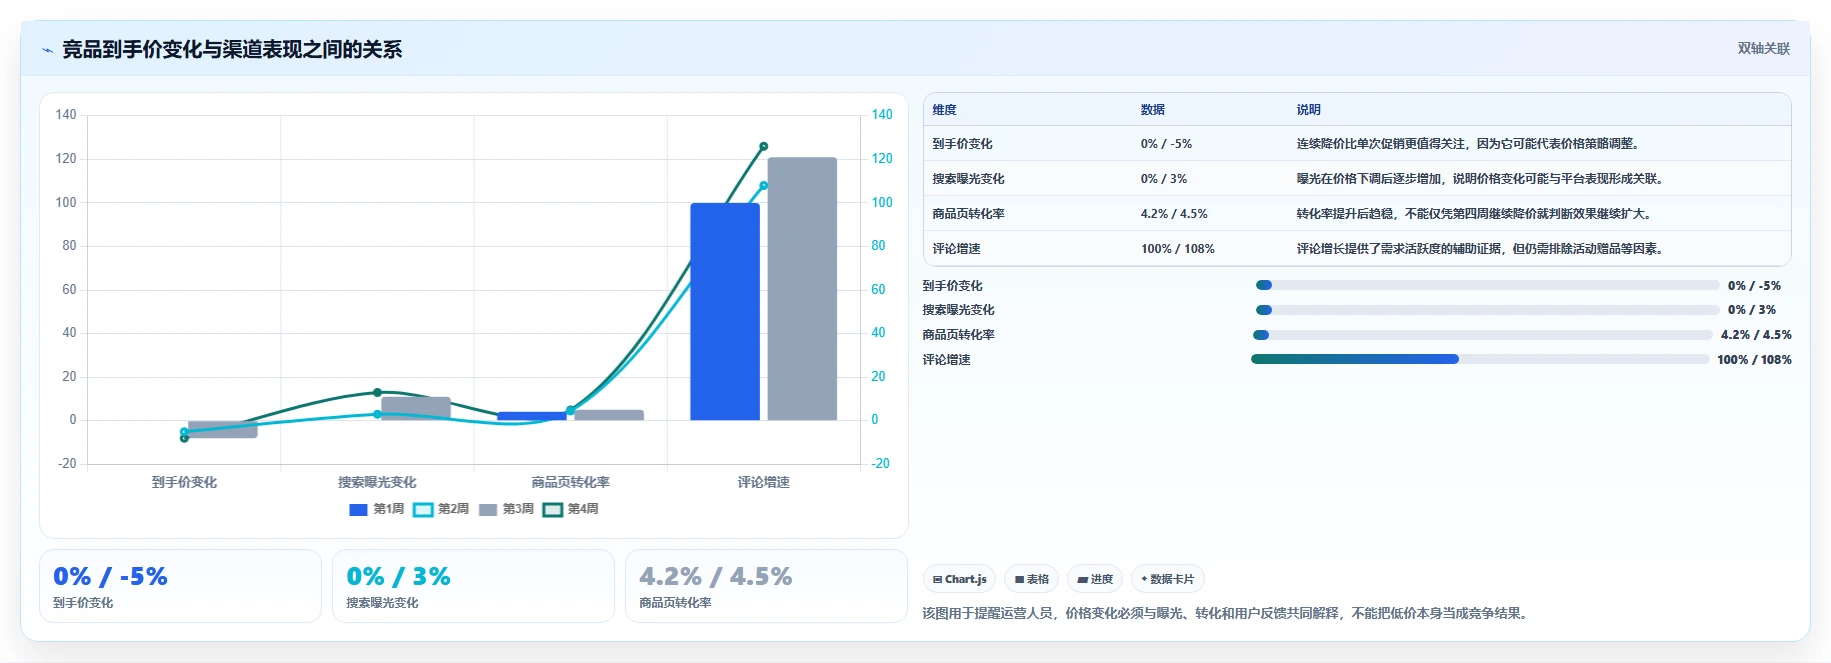Click the 维度 column header
This screenshot has height=663, width=1831.
tap(944, 110)
